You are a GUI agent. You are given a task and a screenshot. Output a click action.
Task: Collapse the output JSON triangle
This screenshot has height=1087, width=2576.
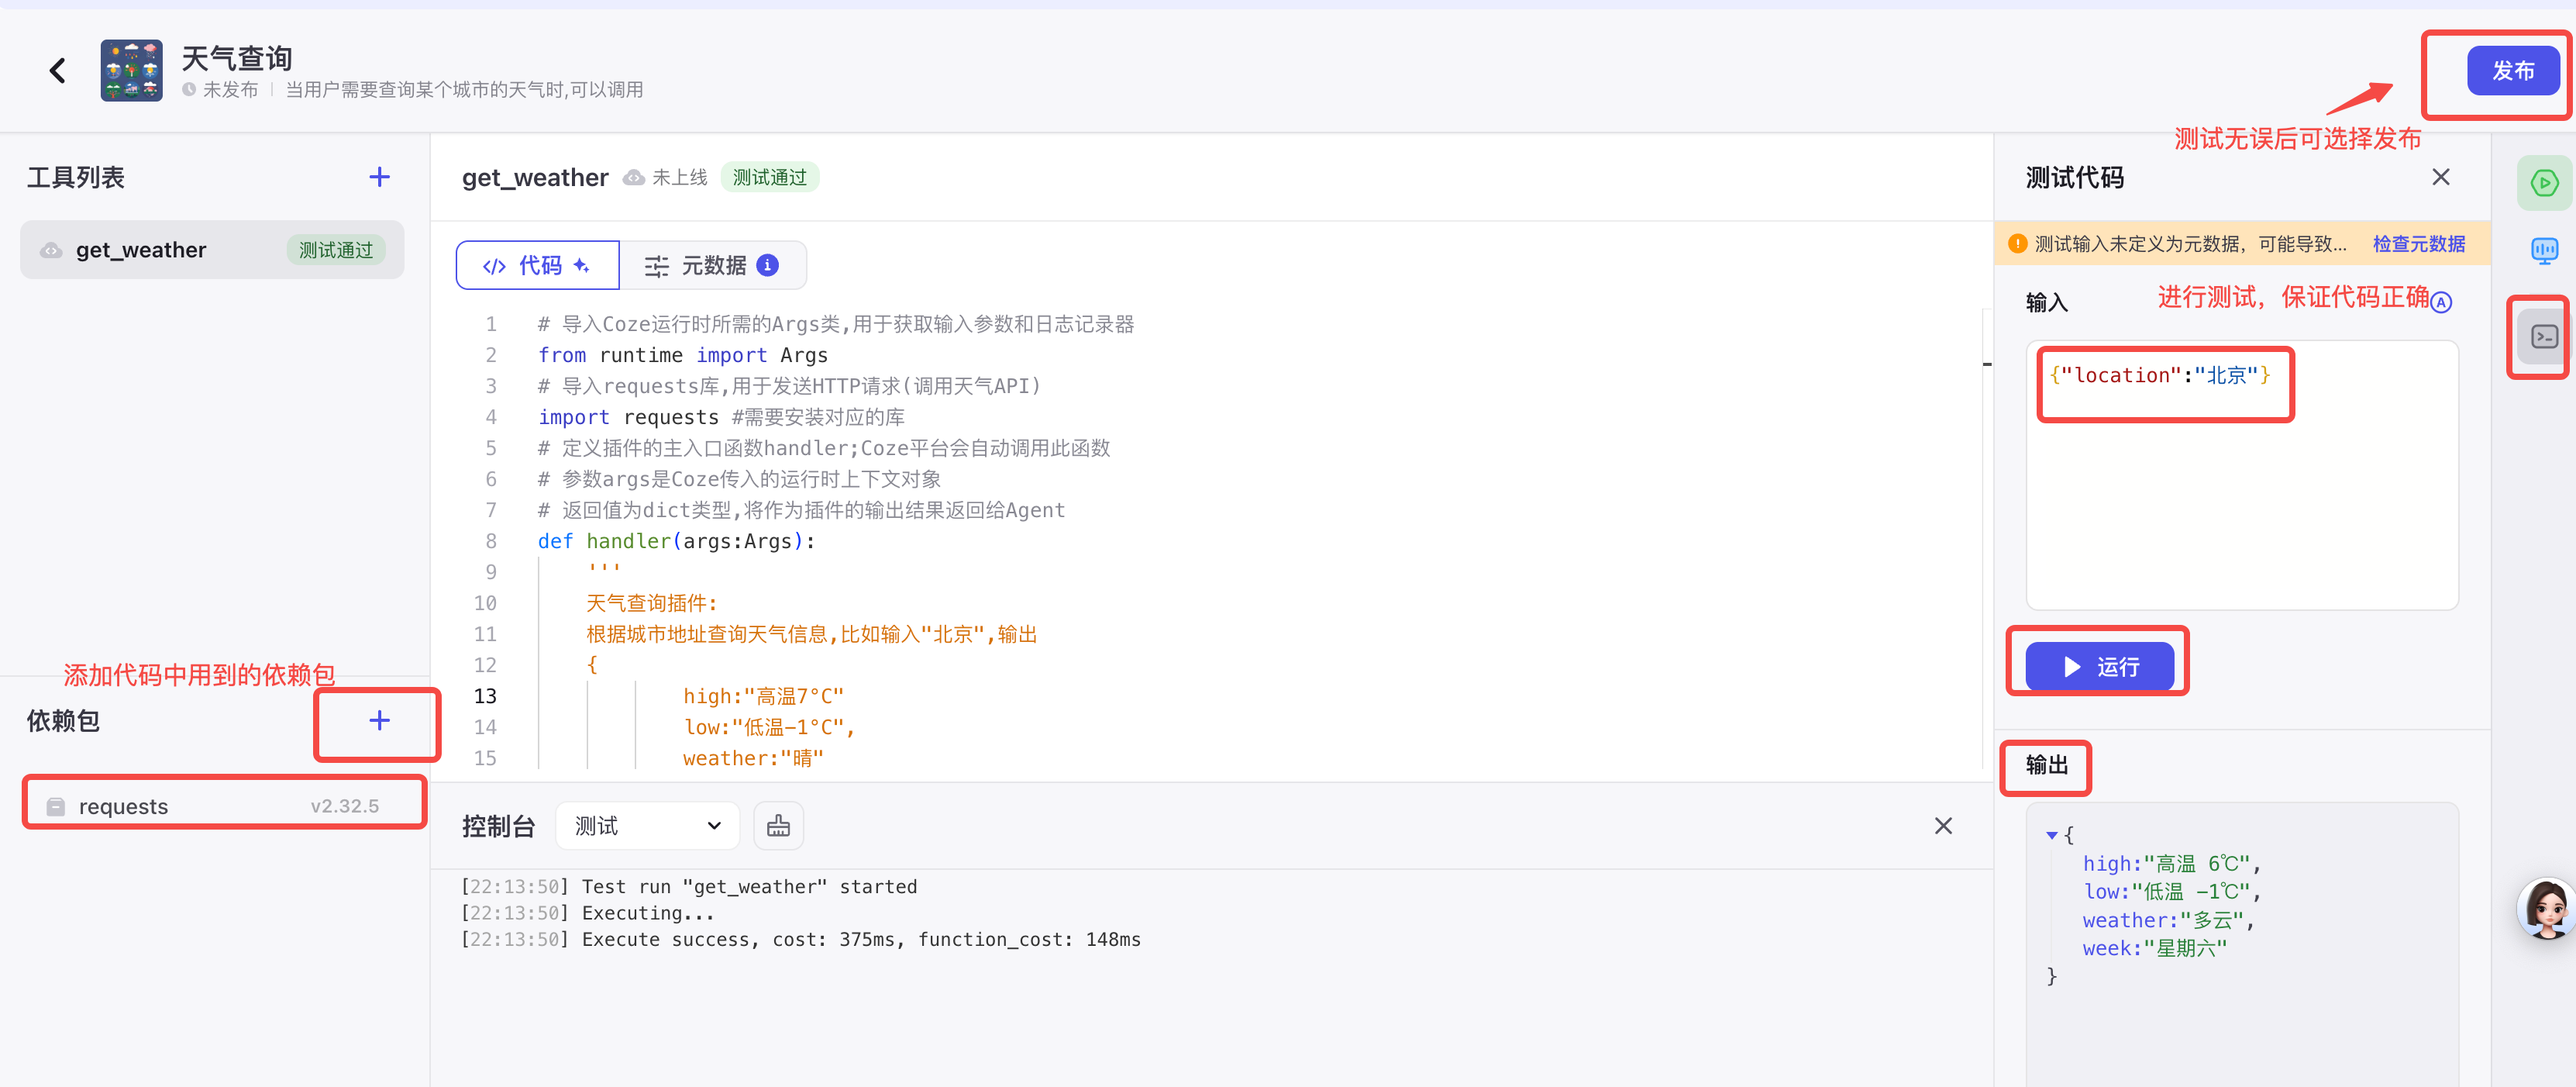pos(2051,835)
